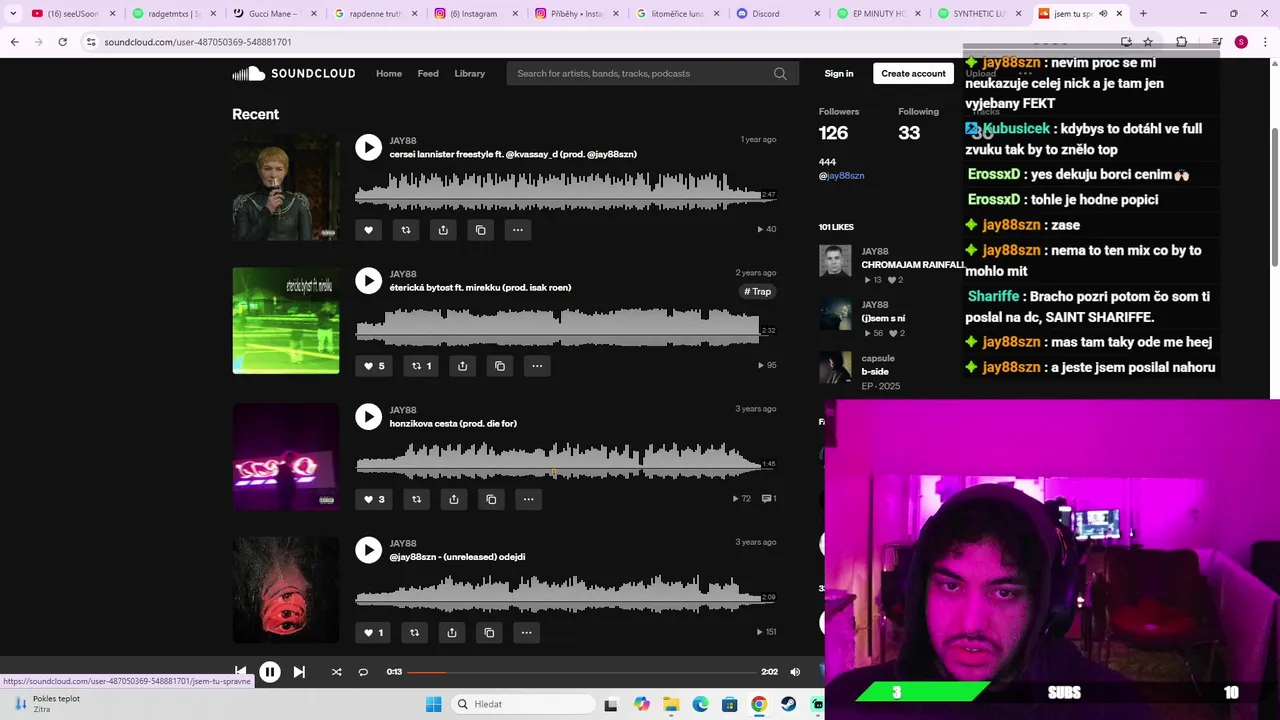Repost the honzikova cesta track

coord(417,499)
